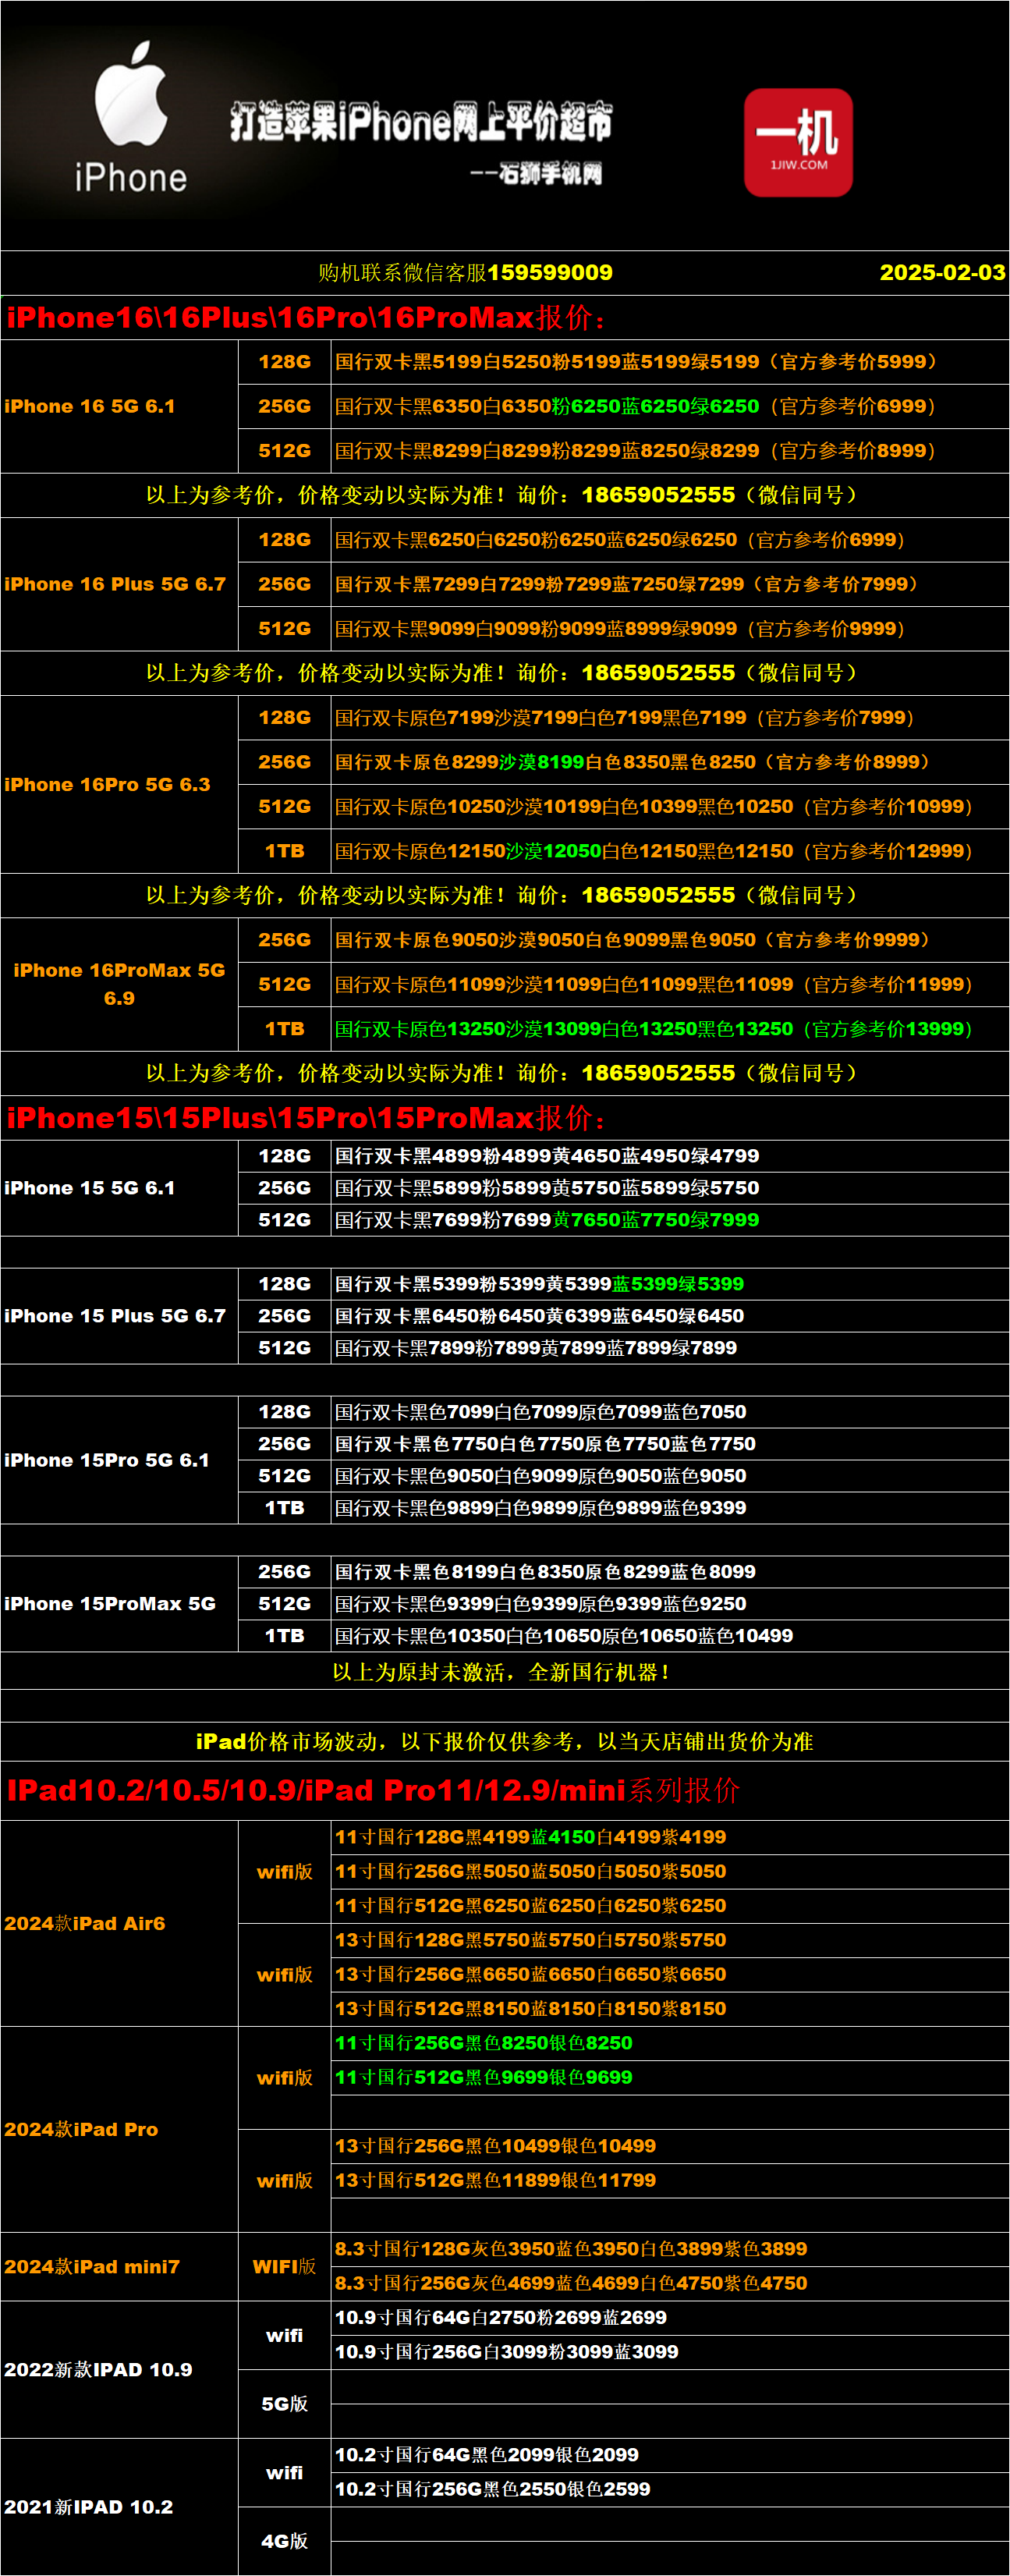Click the iPhone 15ProMax 5G model cell
The image size is (1010, 2576).
point(110,1604)
